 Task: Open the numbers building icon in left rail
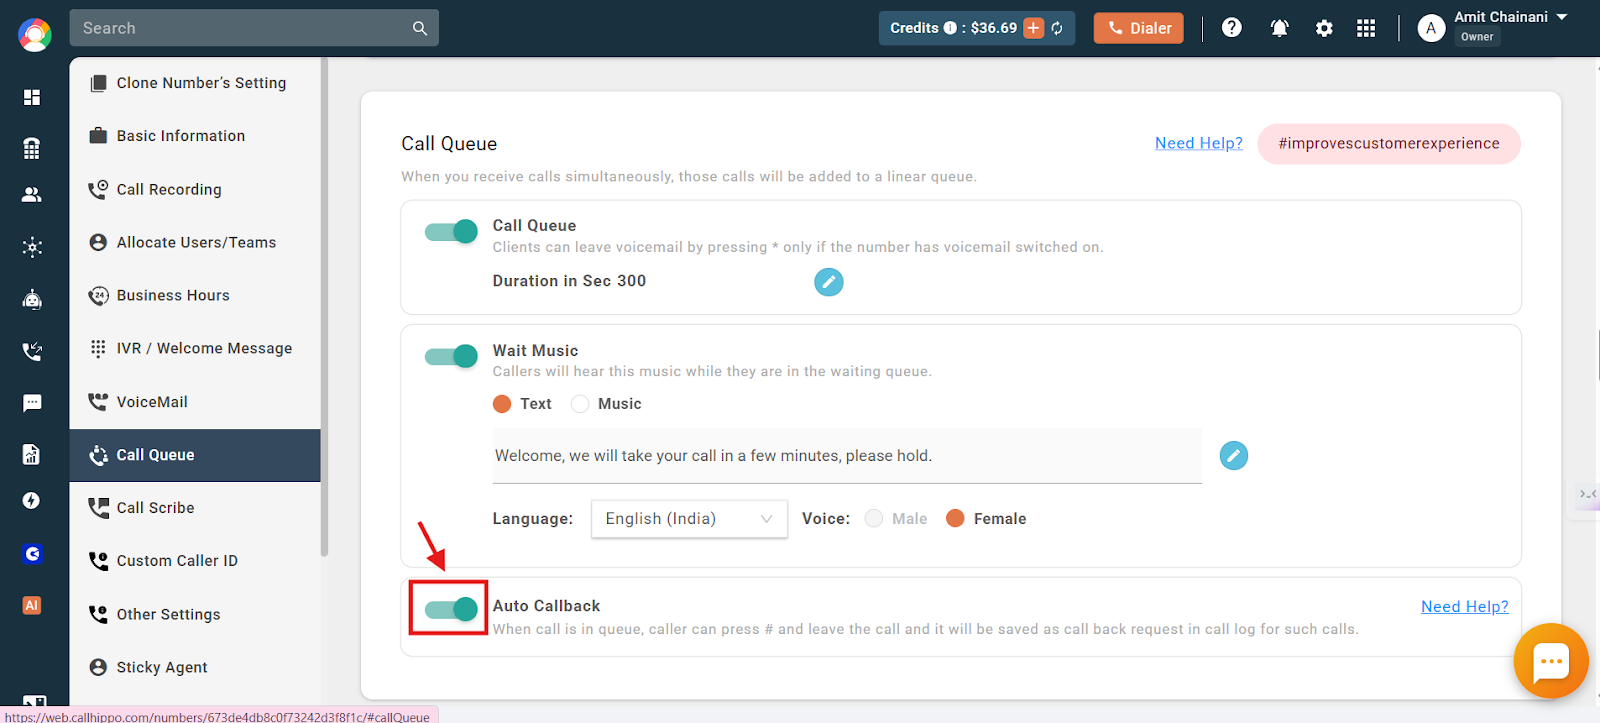[x=32, y=148]
